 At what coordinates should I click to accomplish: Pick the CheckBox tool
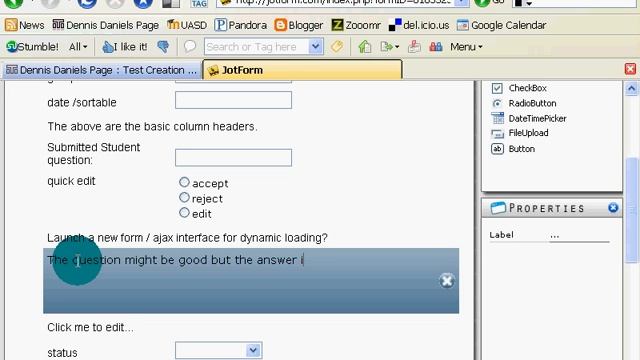pos(519,88)
